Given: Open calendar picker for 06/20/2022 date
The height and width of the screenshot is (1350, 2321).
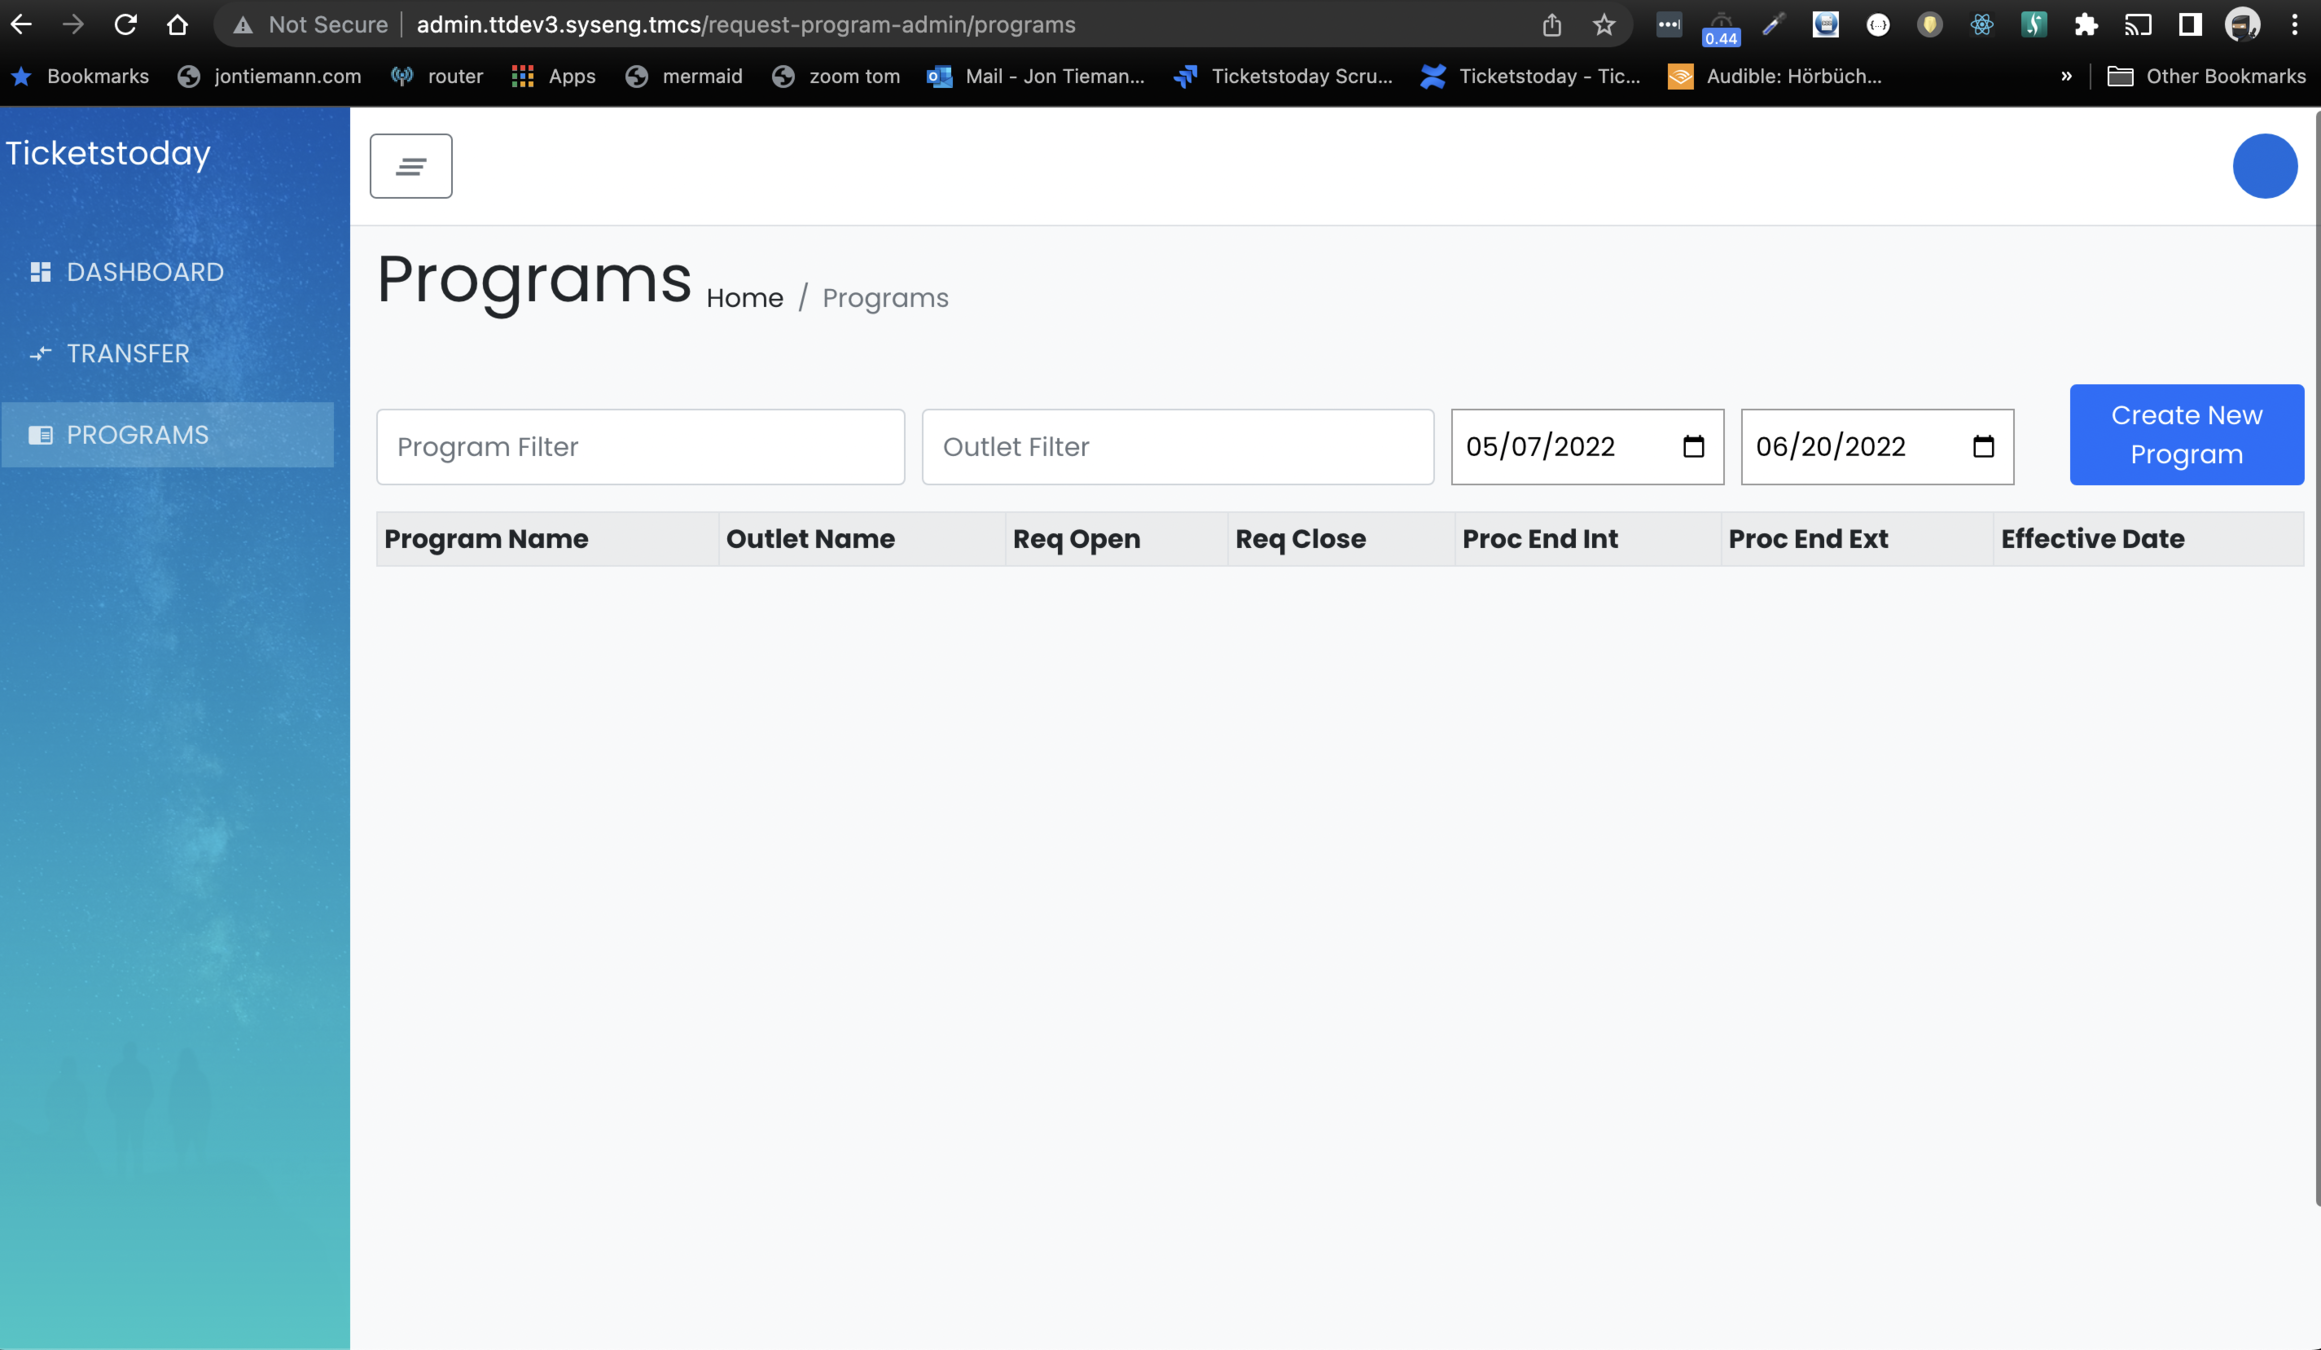Looking at the screenshot, I should [x=1982, y=446].
